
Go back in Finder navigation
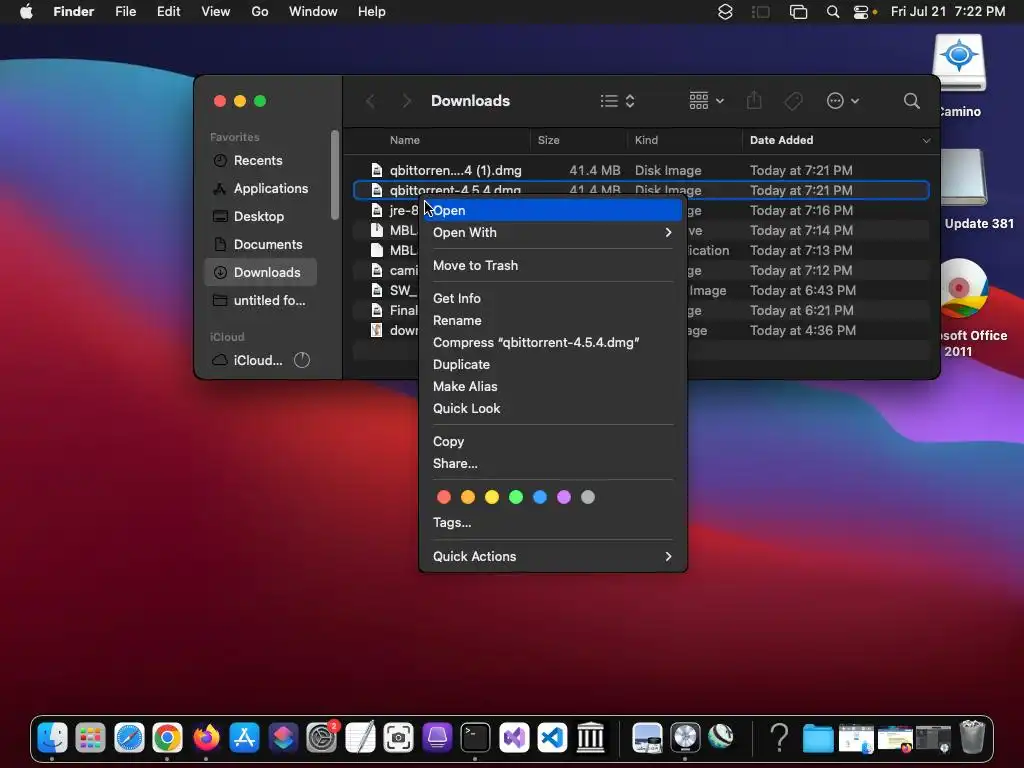[370, 101]
